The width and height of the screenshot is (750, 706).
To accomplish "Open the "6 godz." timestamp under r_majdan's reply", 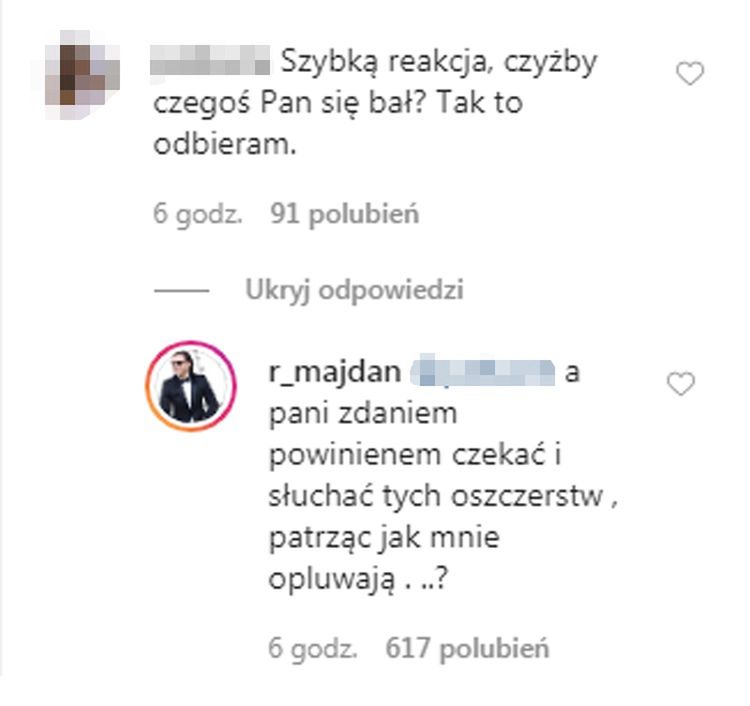I will tap(313, 649).
